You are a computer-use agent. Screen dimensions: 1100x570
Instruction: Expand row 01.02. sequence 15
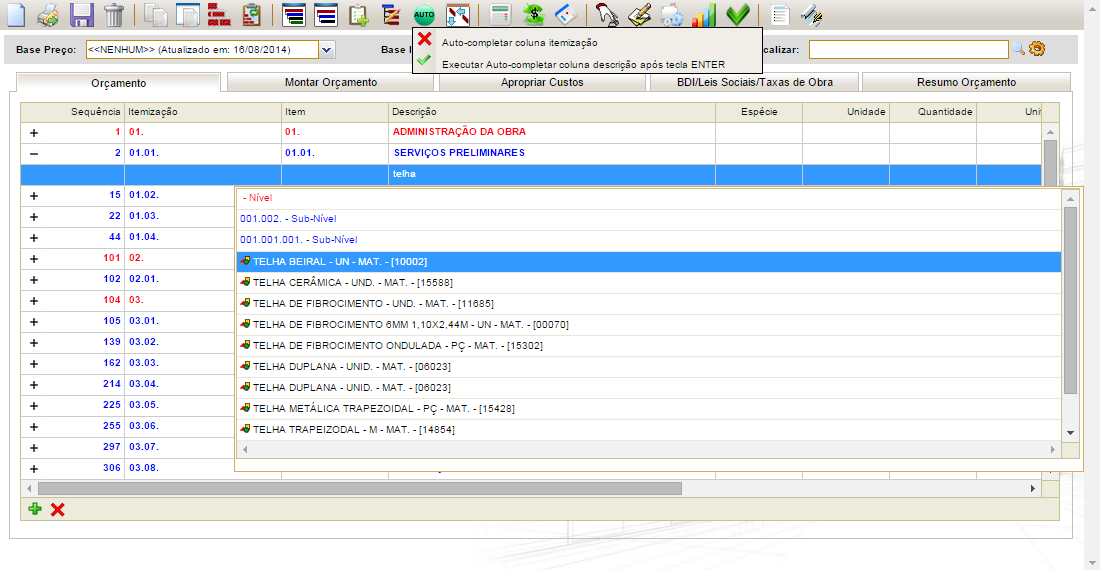(34, 196)
